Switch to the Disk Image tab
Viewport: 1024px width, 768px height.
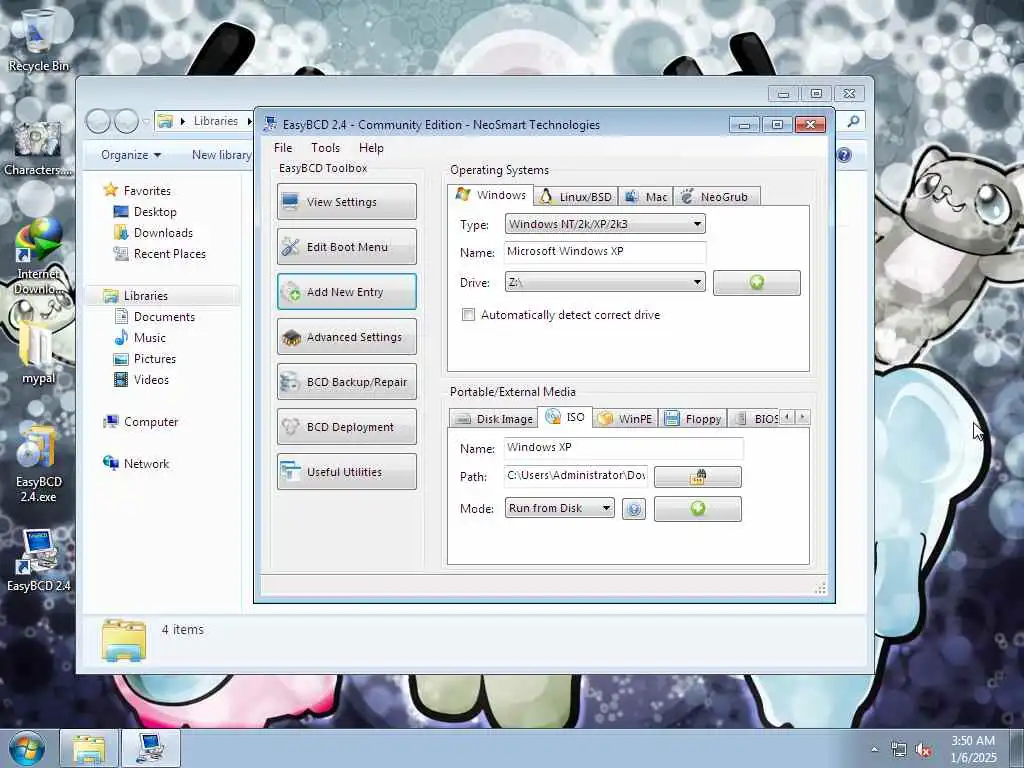click(x=494, y=419)
